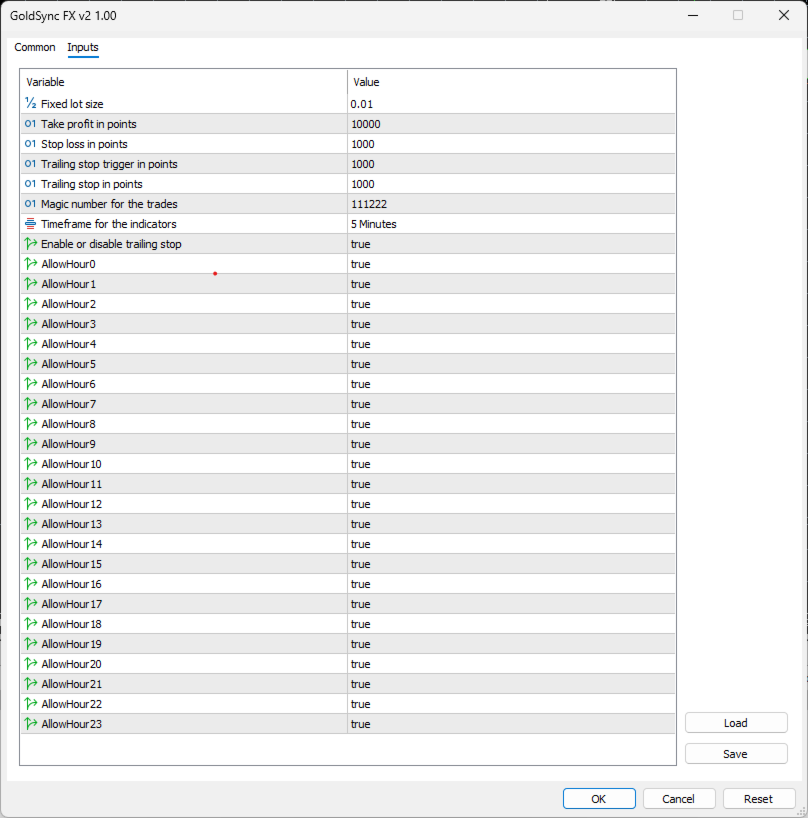
Task: Select the Trailing stop trigger value 1000
Action: tap(363, 164)
